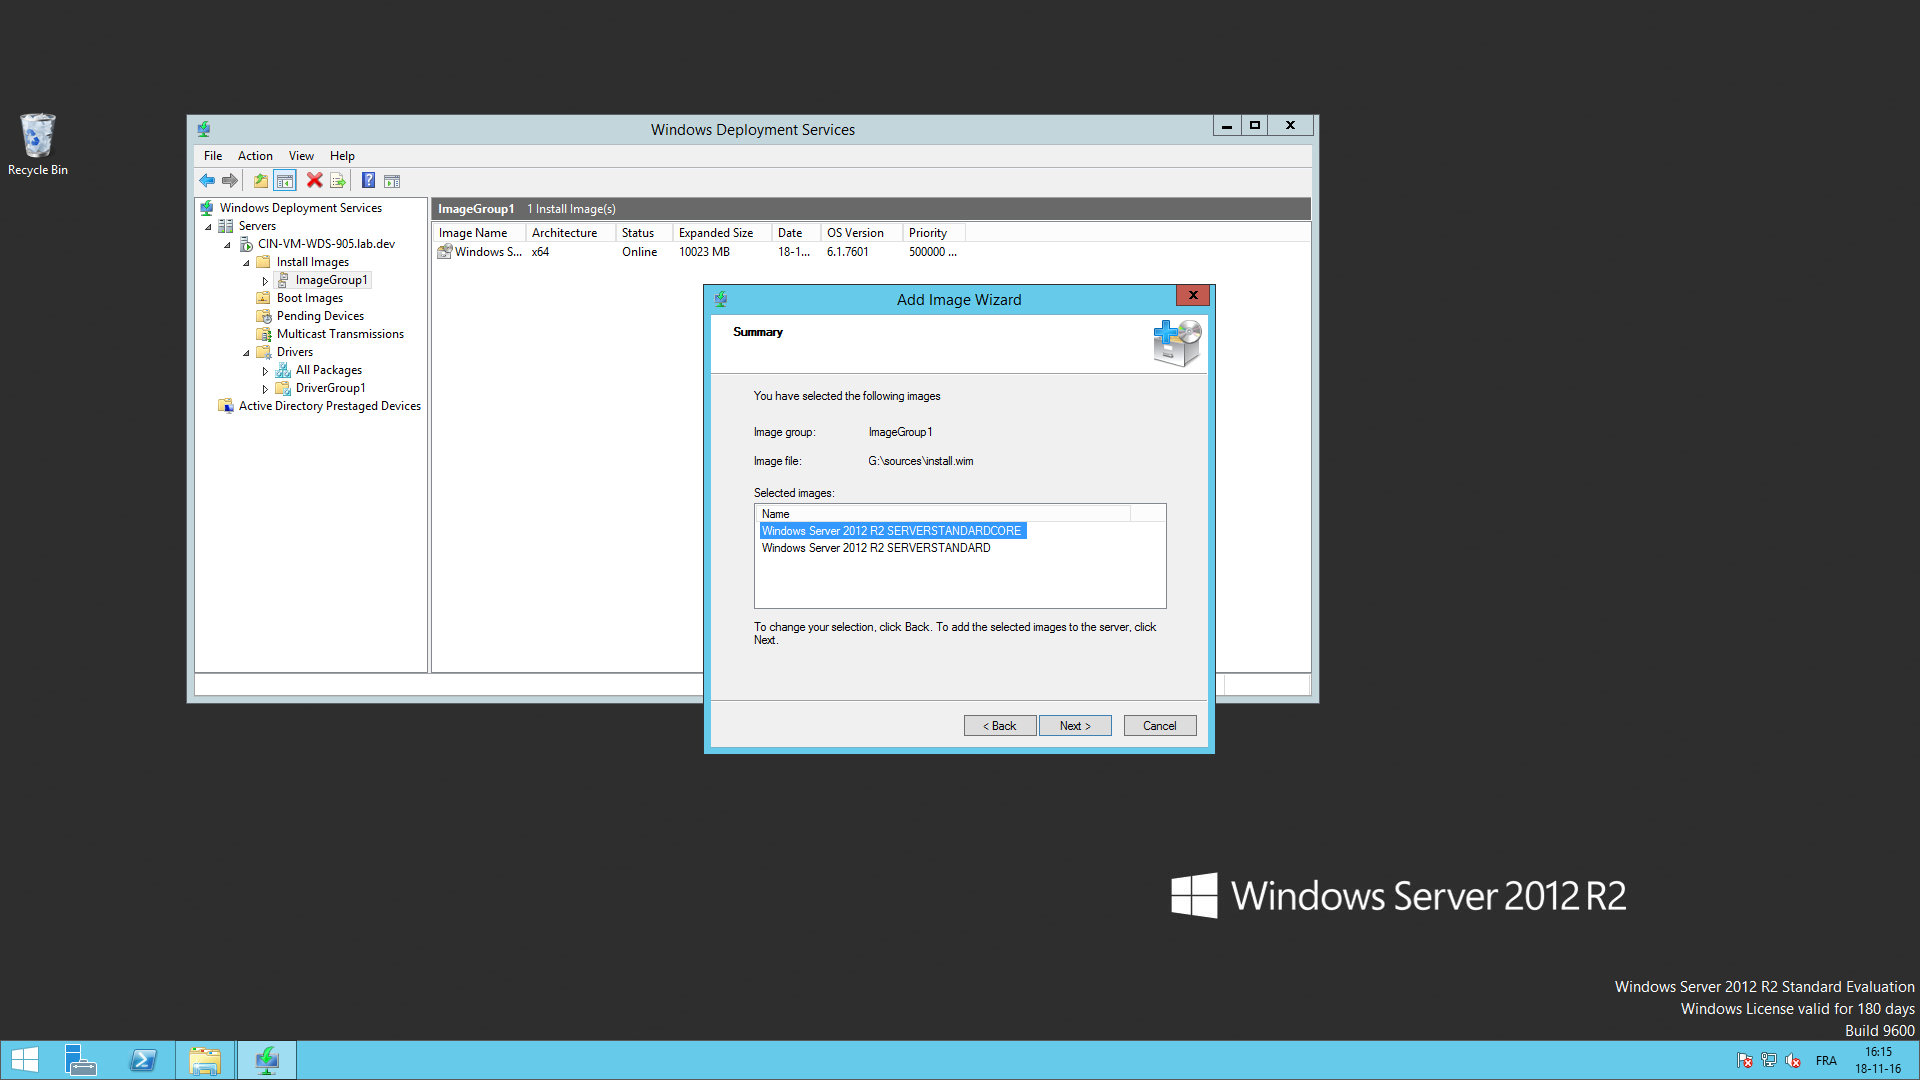1920x1080 pixels.
Task: Click the red Delete X toolbar icon
Action: (x=314, y=181)
